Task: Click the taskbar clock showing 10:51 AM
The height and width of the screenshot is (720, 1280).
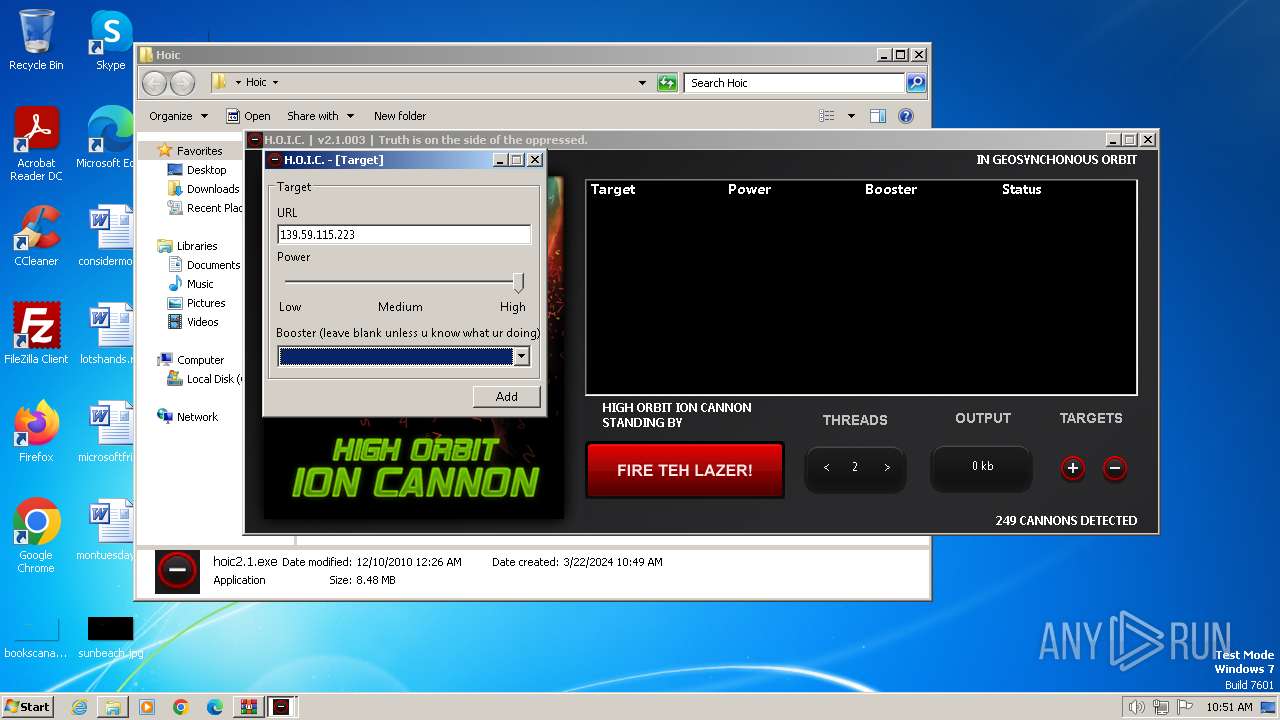Action: 1229,707
